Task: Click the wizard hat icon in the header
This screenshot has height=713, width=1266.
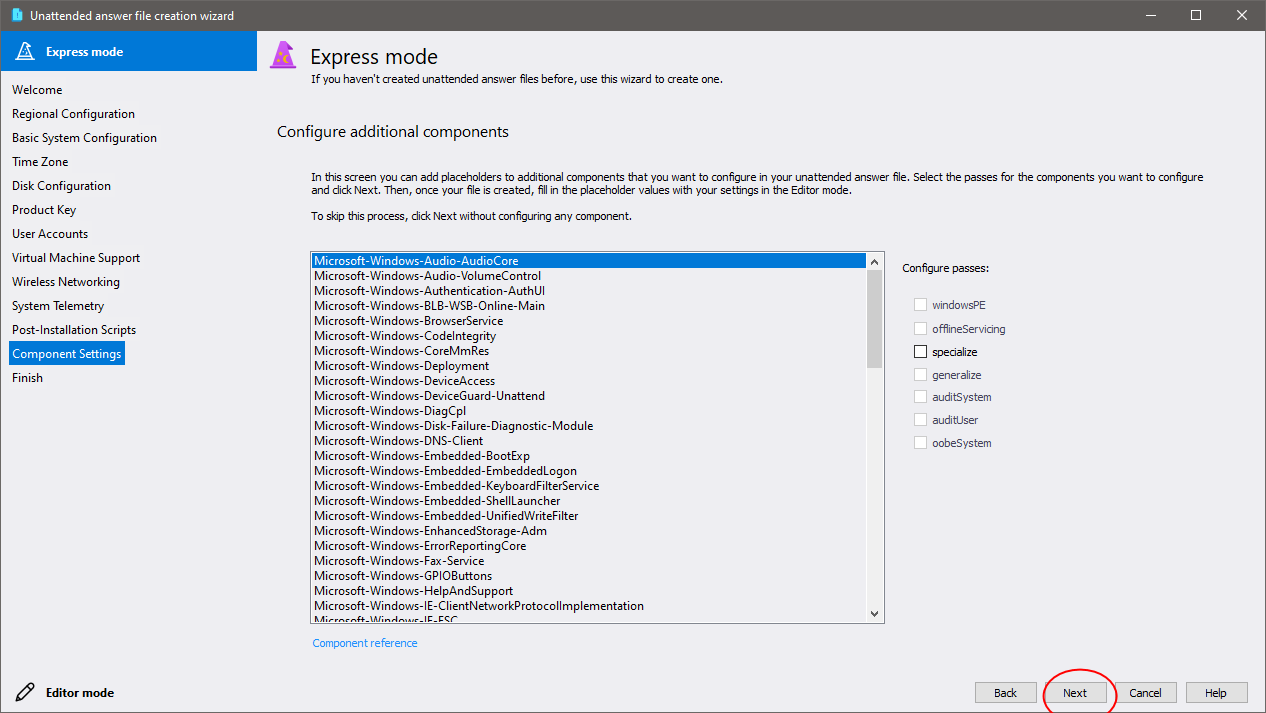Action: [284, 56]
